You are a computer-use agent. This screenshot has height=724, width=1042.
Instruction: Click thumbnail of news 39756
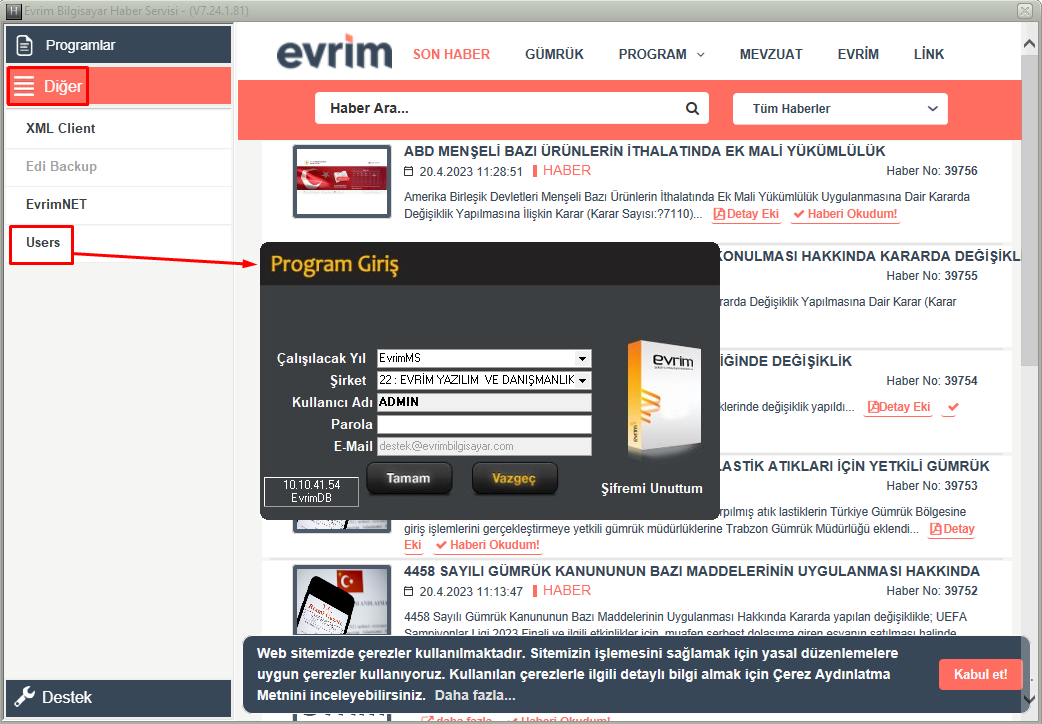click(x=342, y=181)
